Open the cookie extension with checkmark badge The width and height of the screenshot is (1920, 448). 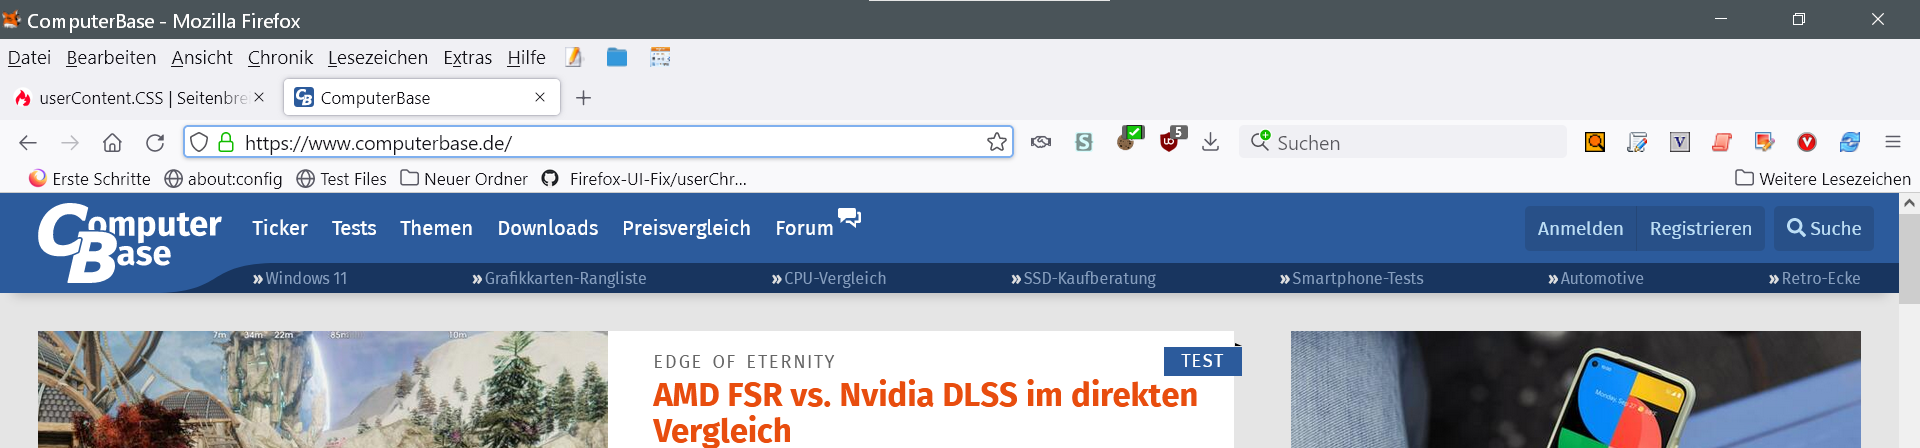click(1129, 139)
